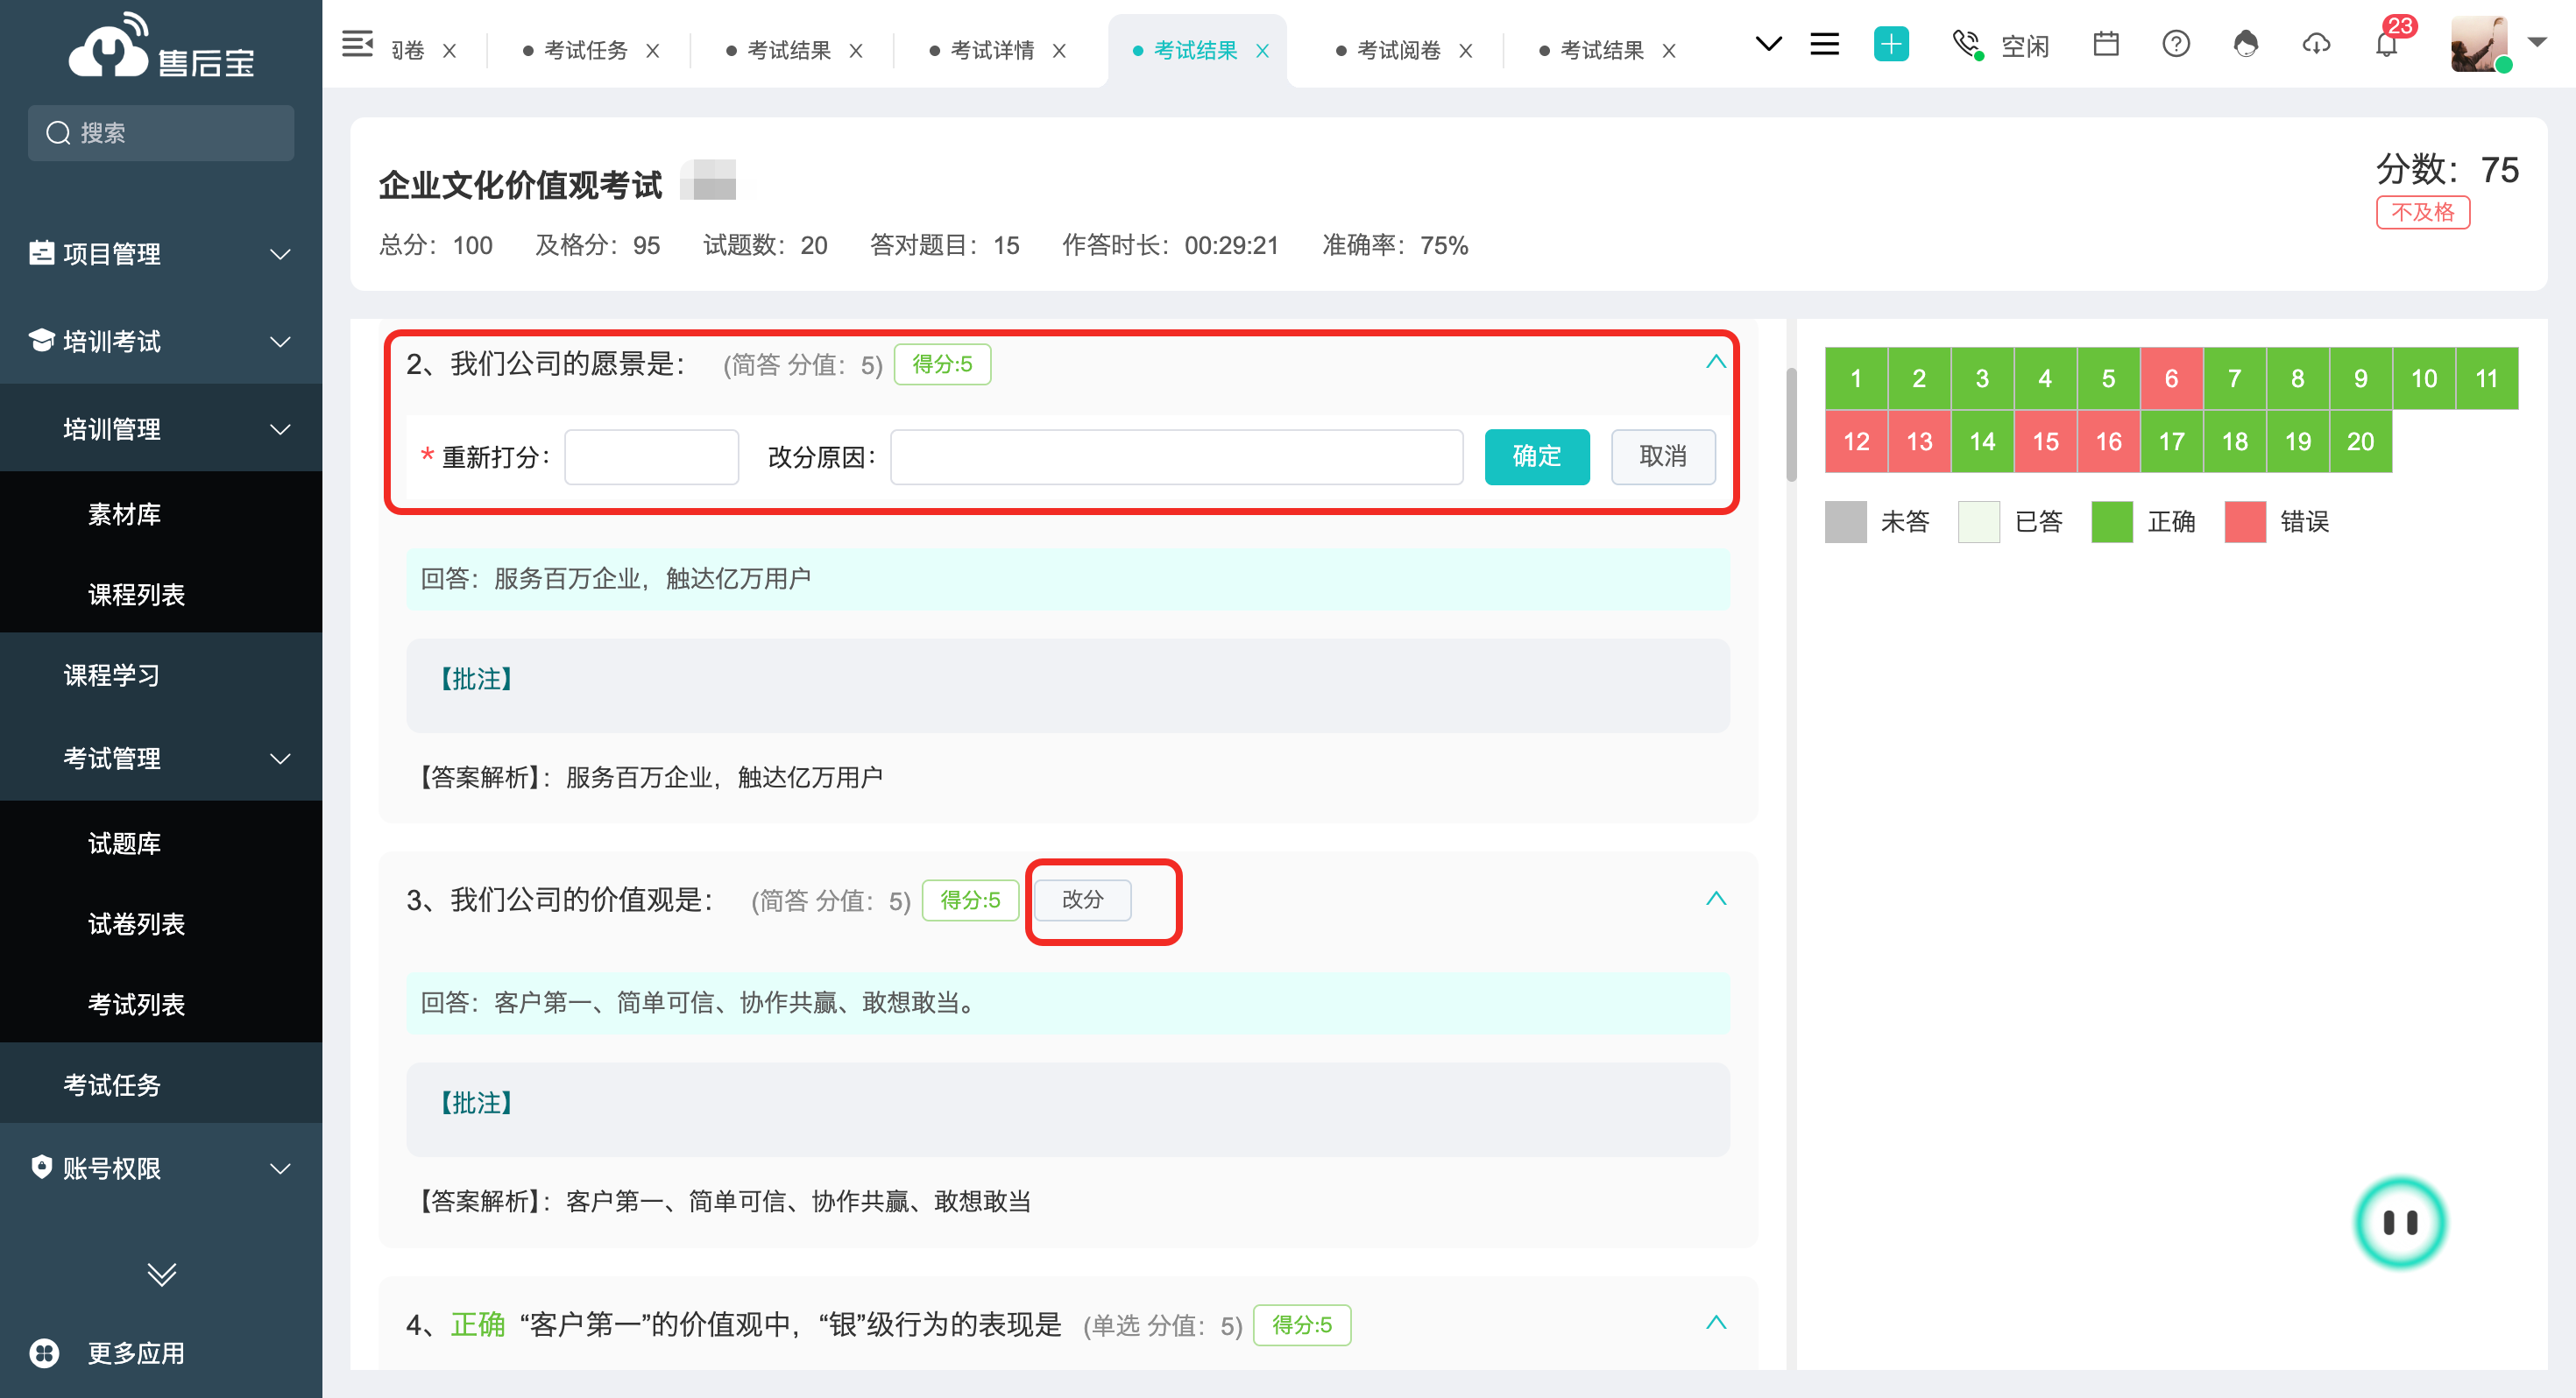Click 得分:5 tag on question 4
Screen dimensions: 2576x1398
pyautogui.click(x=1301, y=1324)
